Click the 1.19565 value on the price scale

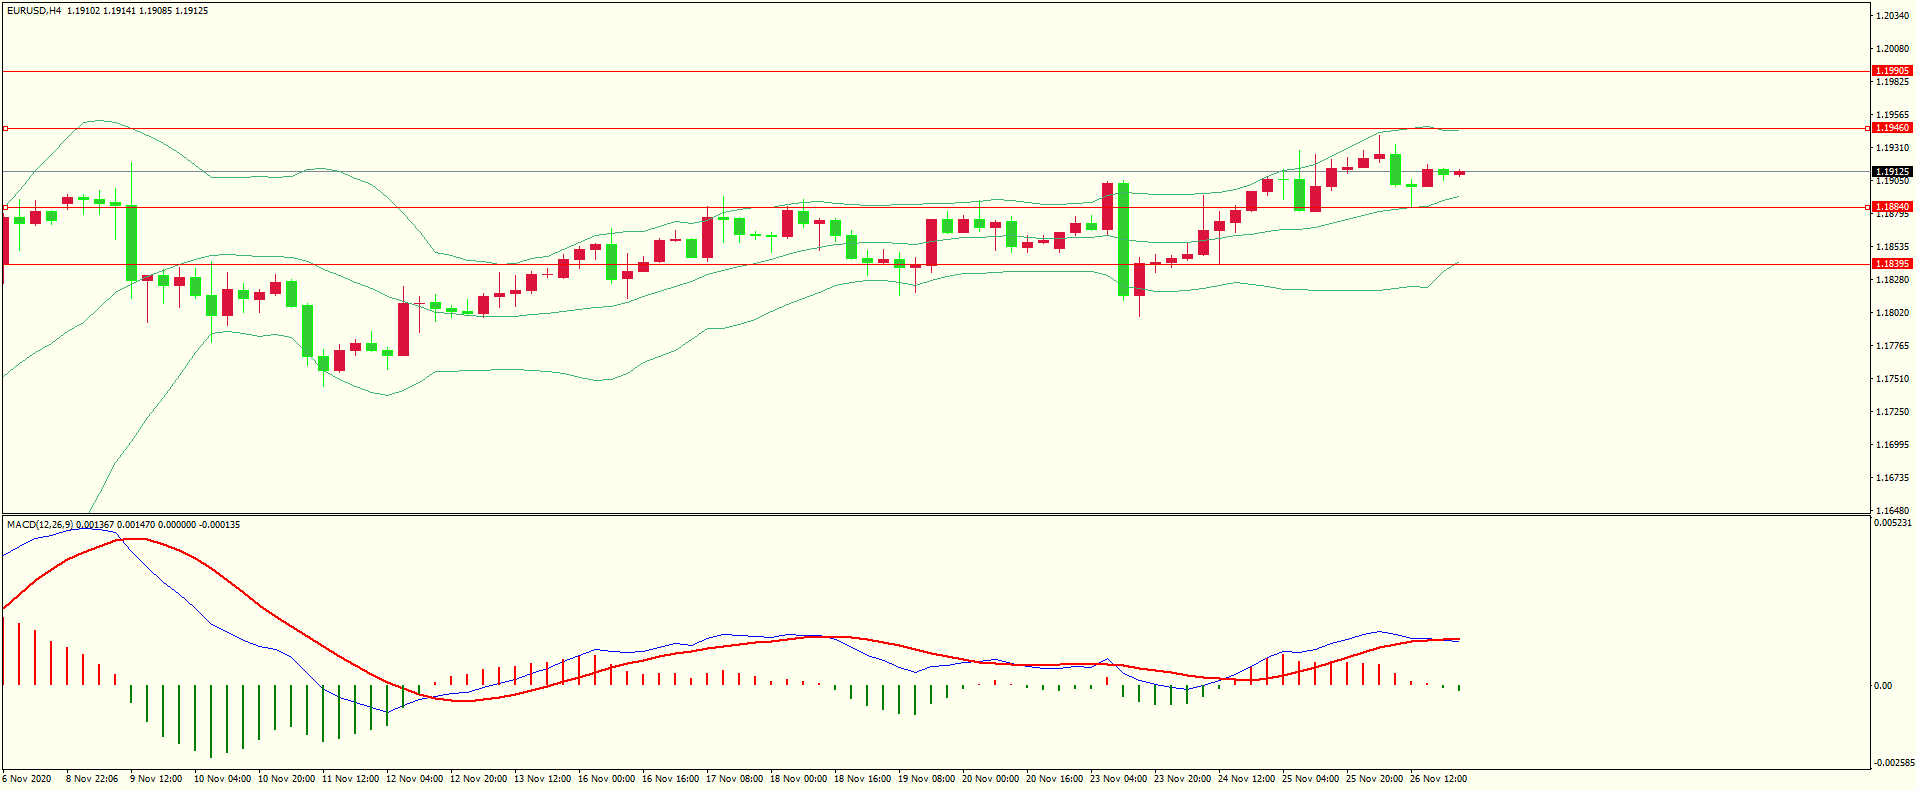1893,114
